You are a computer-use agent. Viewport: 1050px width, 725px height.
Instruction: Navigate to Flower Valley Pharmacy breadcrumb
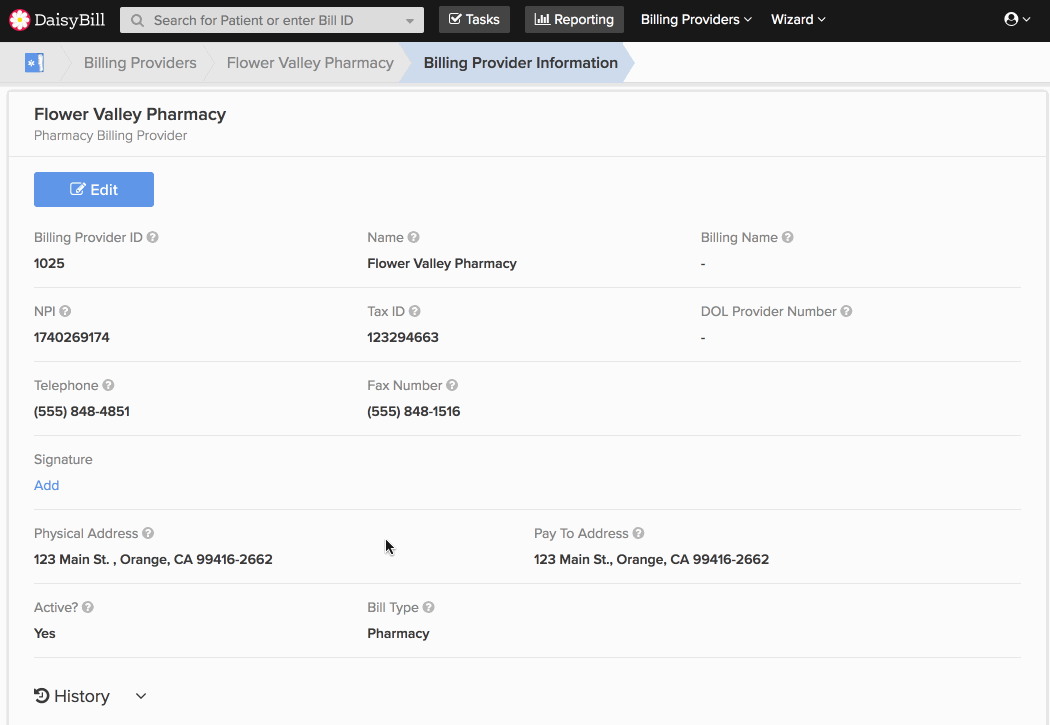click(310, 63)
